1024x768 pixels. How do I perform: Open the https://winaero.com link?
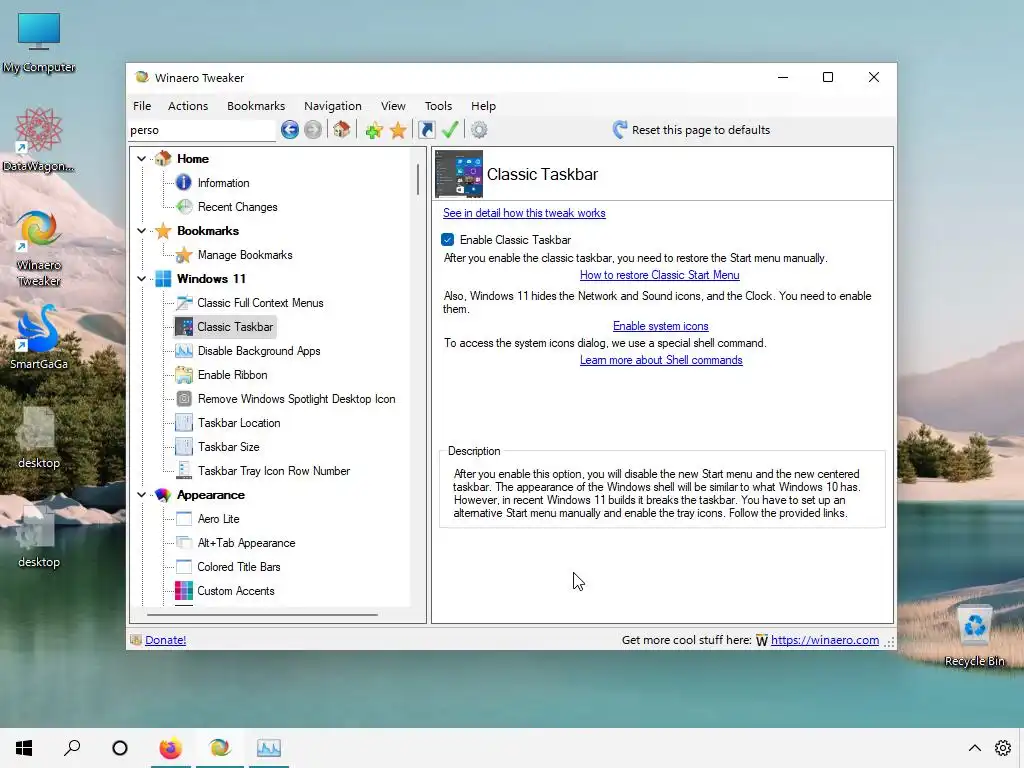825,640
